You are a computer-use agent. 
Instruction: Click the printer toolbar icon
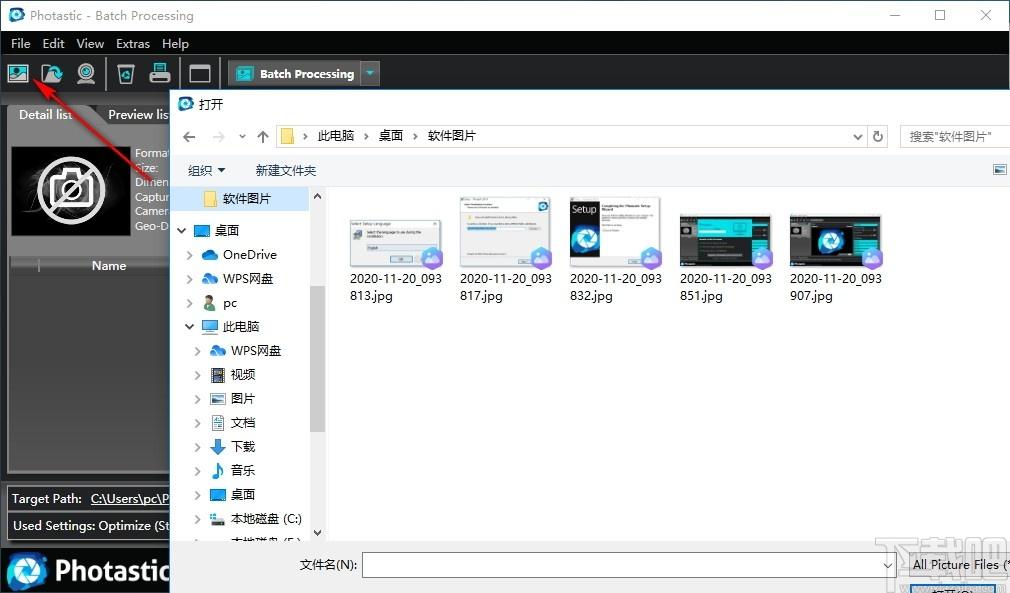(159, 73)
